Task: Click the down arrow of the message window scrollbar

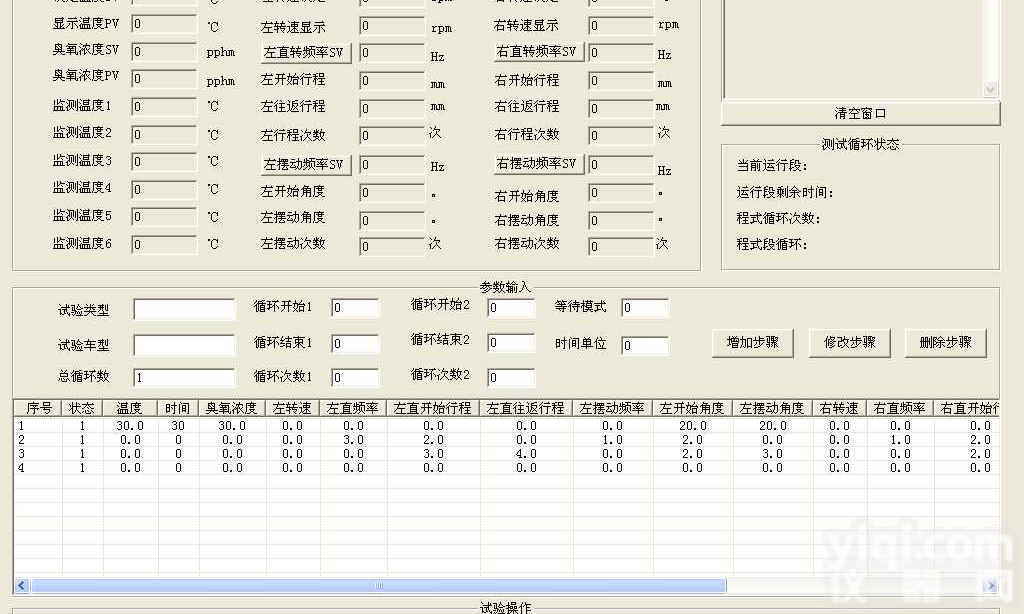Action: (992, 89)
